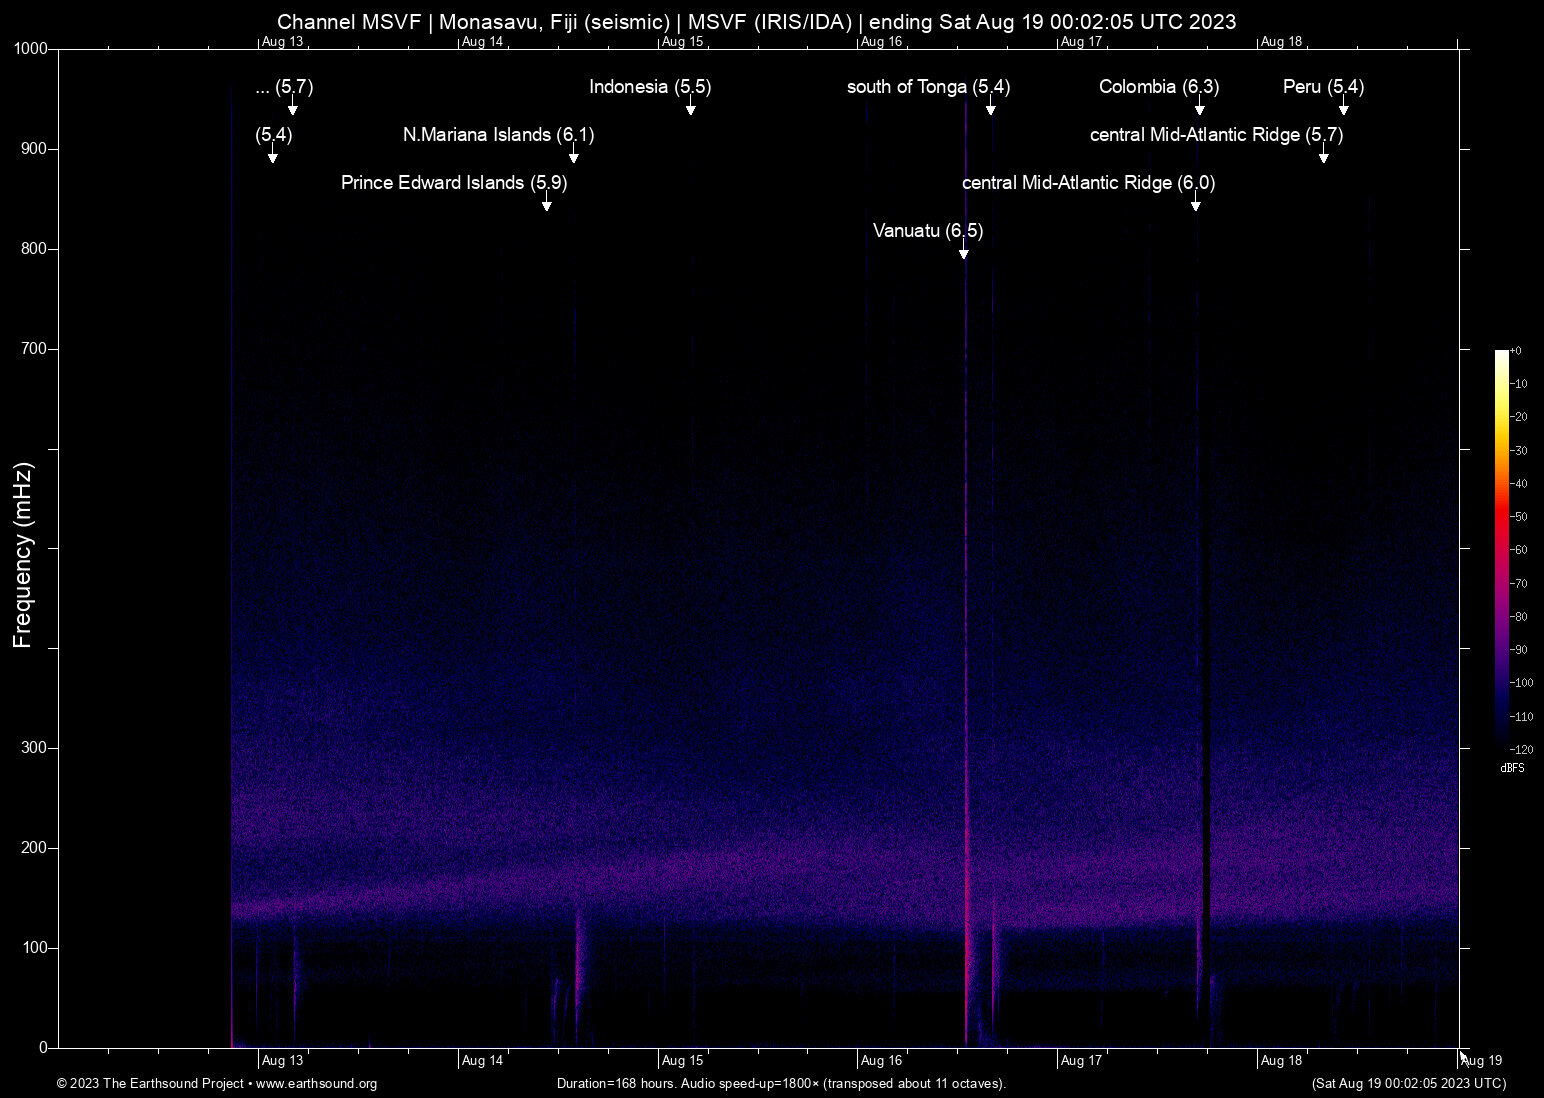Click the central Mid-Atlantic Ridge (6.0) arrow
1544x1098 pixels.
(1196, 204)
